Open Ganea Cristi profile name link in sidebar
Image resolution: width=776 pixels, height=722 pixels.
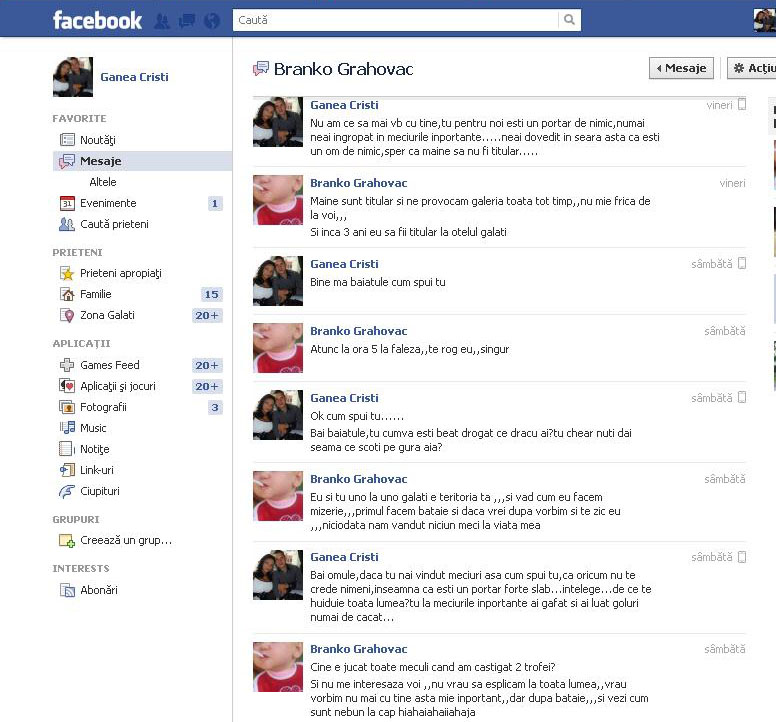click(x=134, y=77)
